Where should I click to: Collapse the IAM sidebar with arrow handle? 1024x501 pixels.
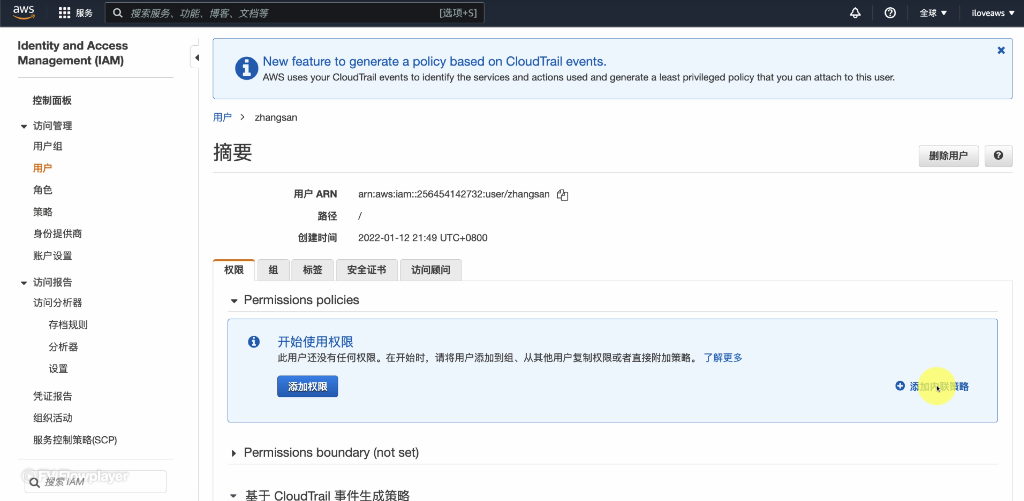tap(196, 57)
